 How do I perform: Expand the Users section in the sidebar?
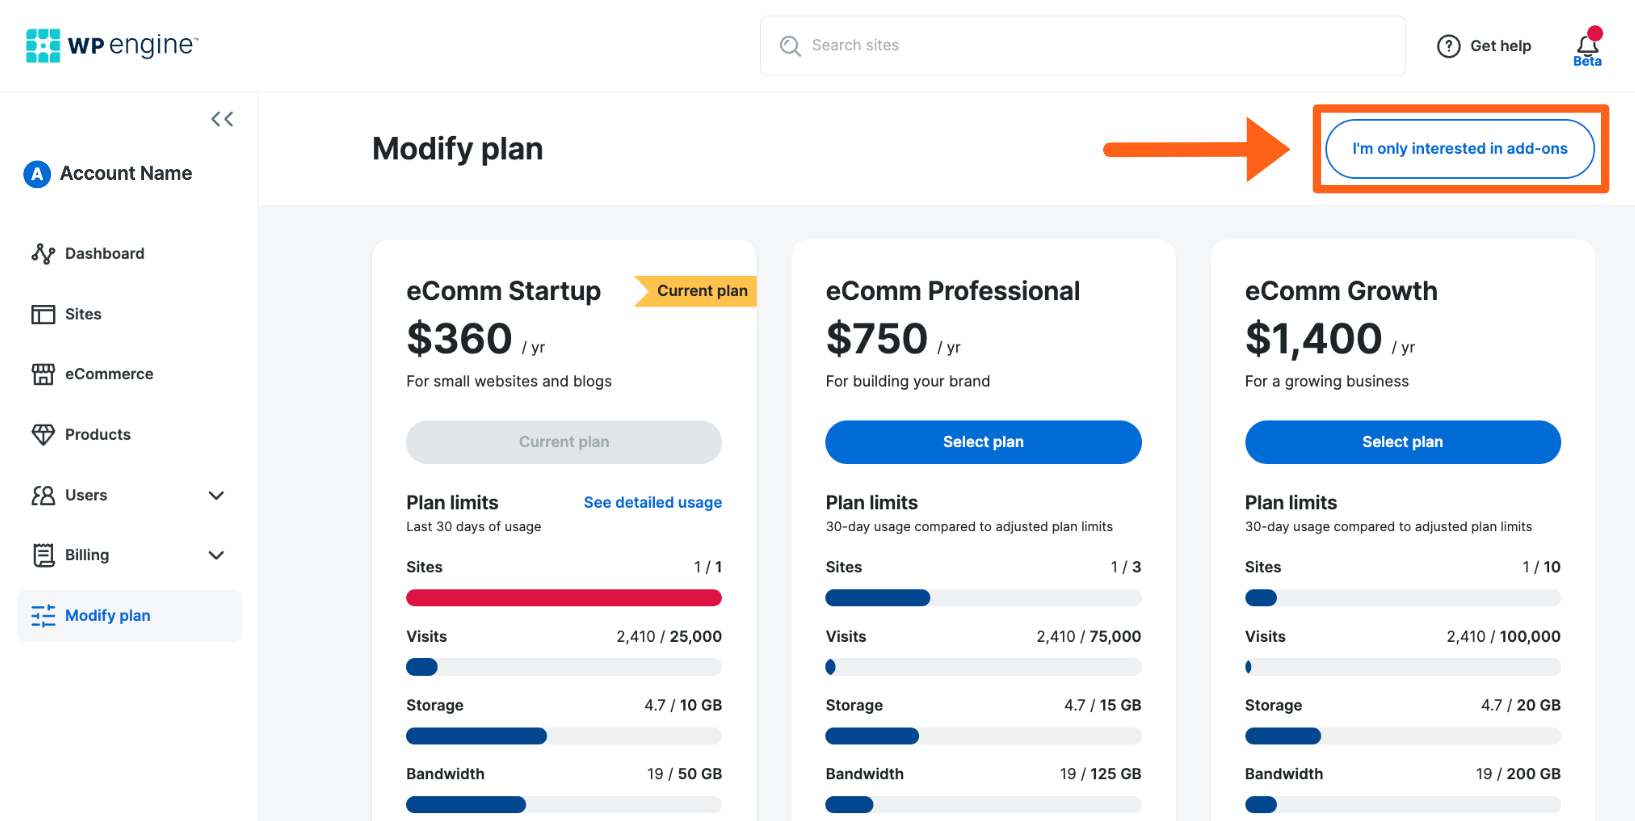point(216,495)
